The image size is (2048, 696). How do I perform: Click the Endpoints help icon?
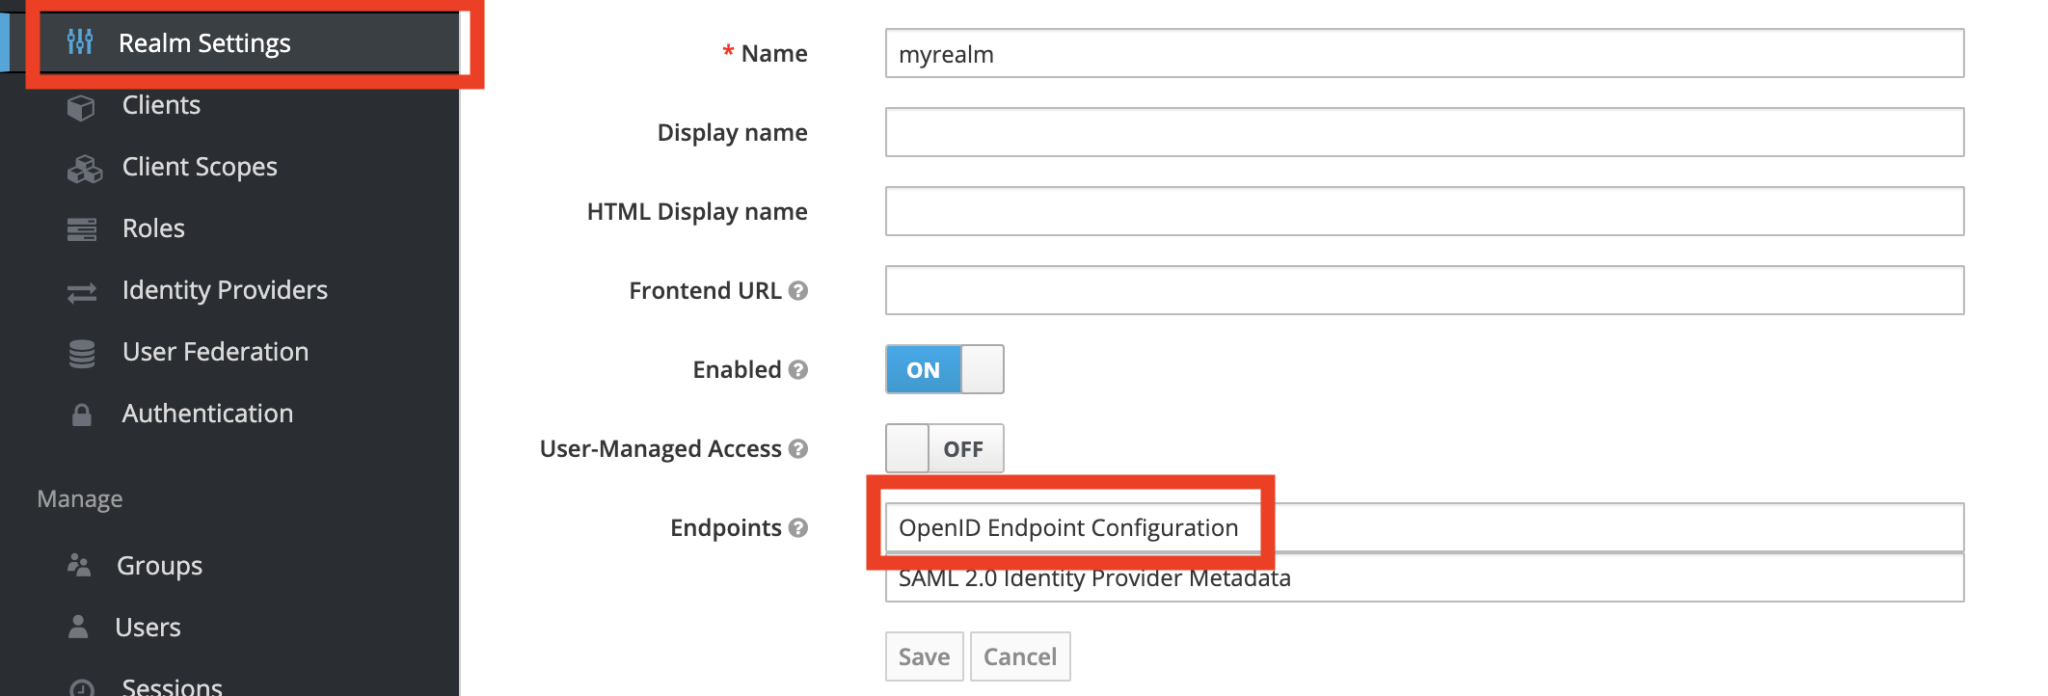pyautogui.click(x=798, y=528)
